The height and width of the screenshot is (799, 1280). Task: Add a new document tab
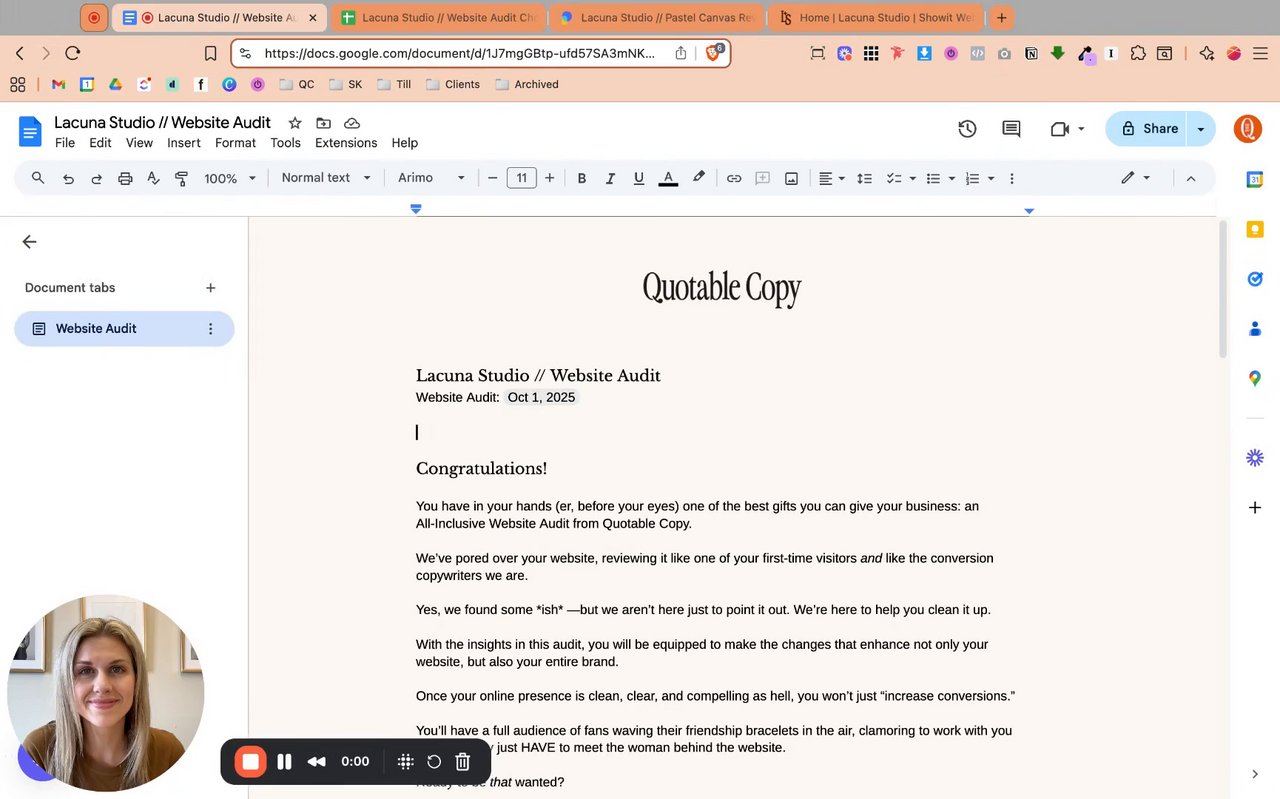point(210,288)
